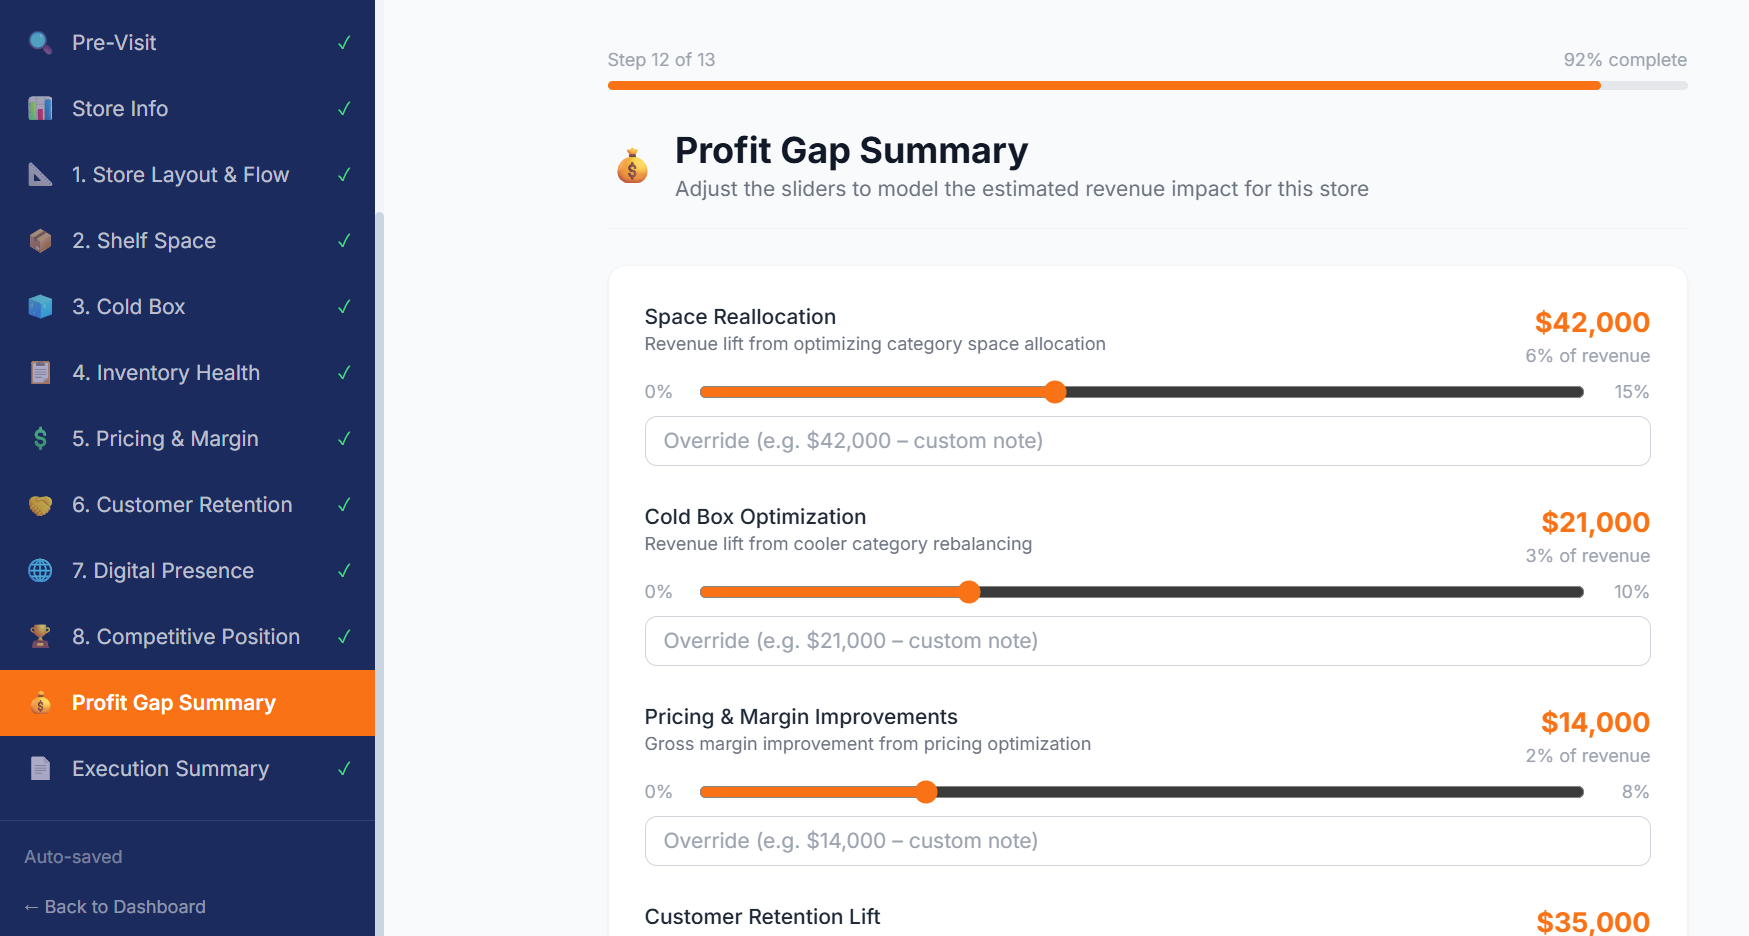Click the Customer Retention handshake icon
This screenshot has width=1749, height=936.
40,504
